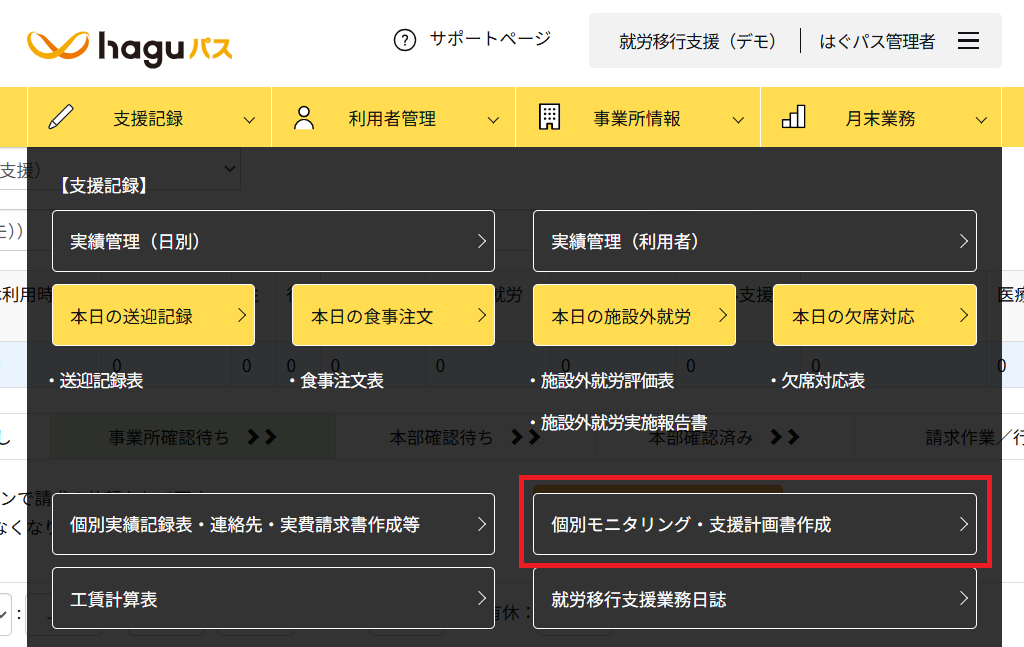Open the hamburger menu icon
The height and width of the screenshot is (647, 1024).
968,41
